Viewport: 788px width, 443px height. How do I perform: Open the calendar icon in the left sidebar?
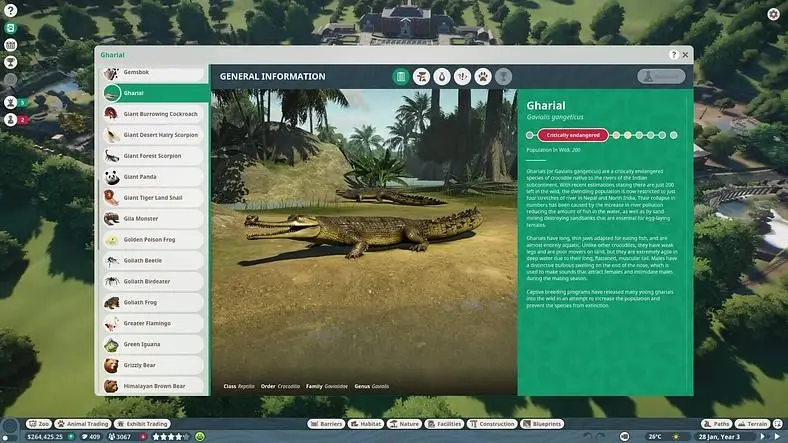10,45
